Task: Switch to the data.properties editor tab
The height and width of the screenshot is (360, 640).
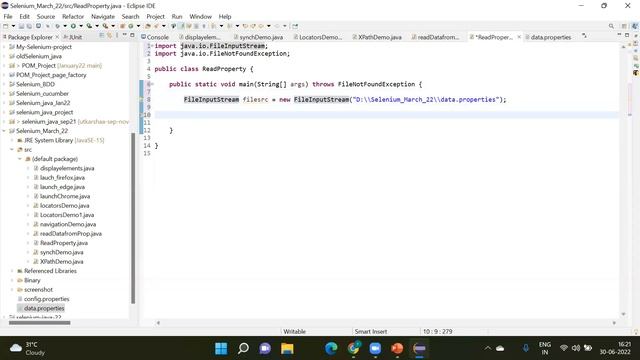Action: click(x=548, y=37)
